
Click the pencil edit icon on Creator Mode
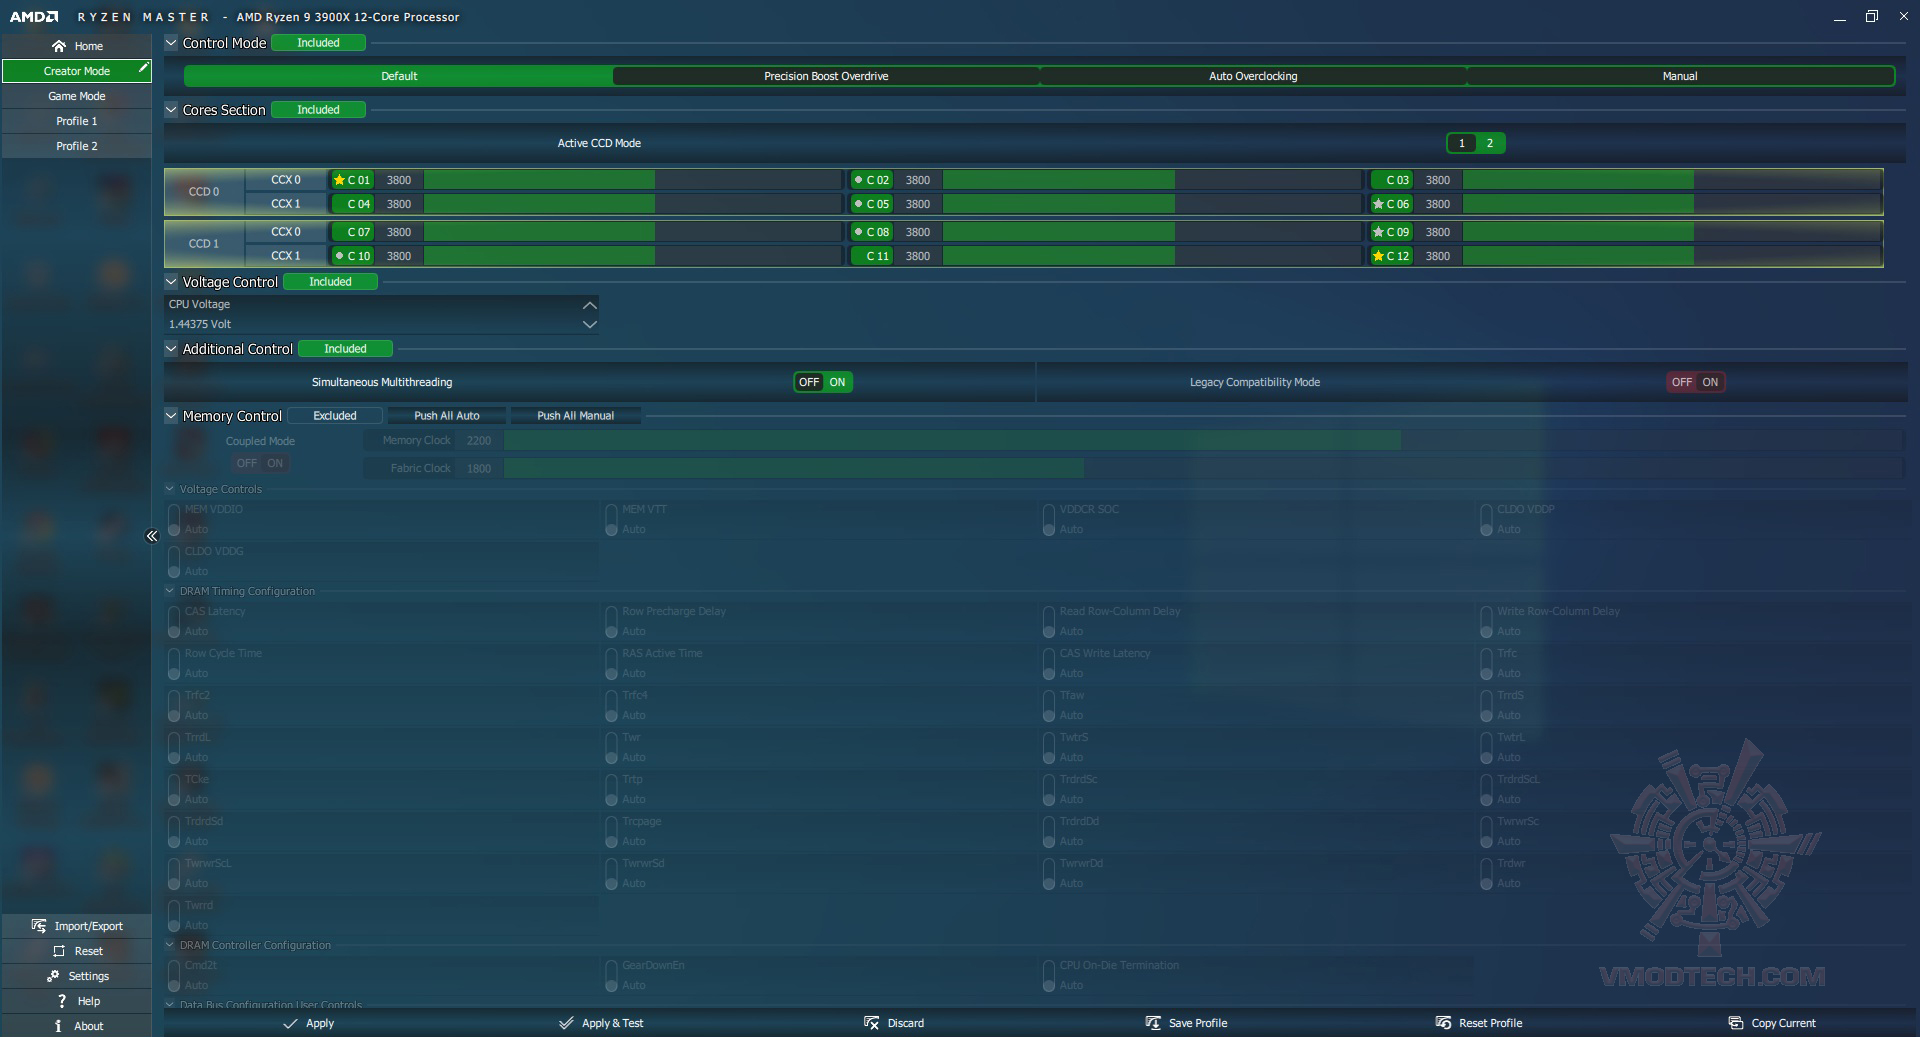click(143, 68)
